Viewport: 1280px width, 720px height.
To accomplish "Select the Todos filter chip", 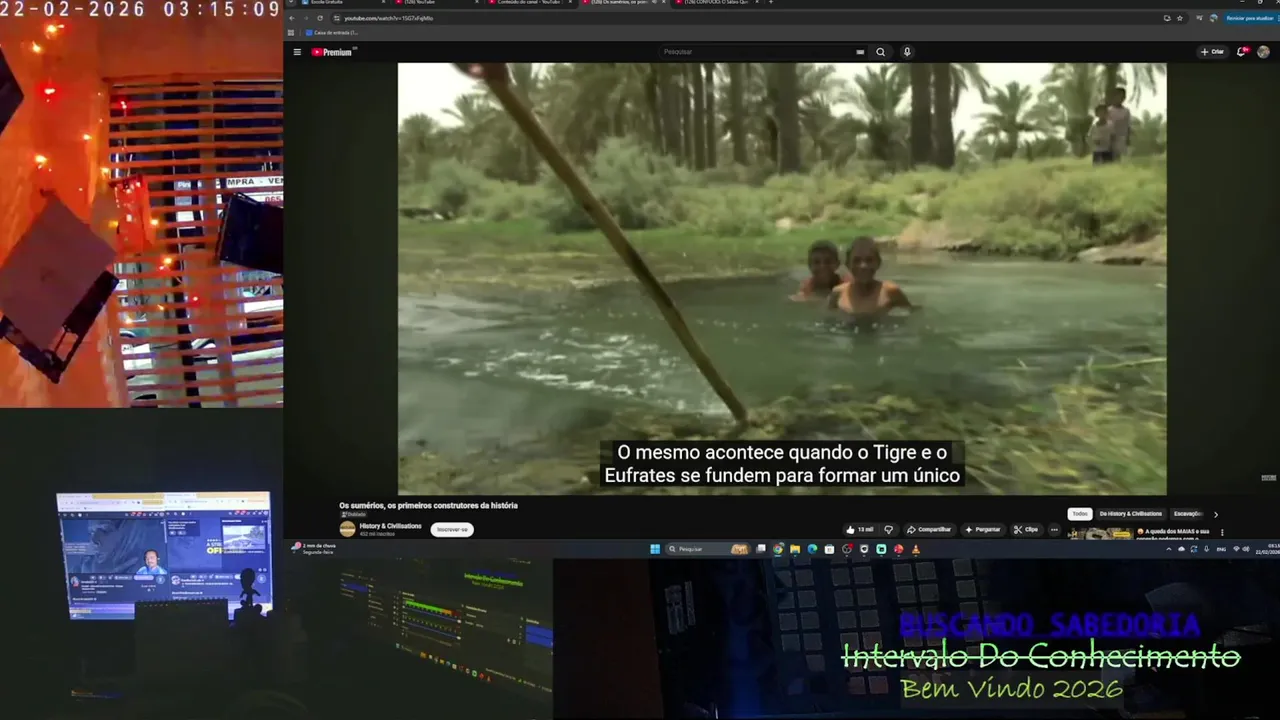I will click(x=1080, y=514).
